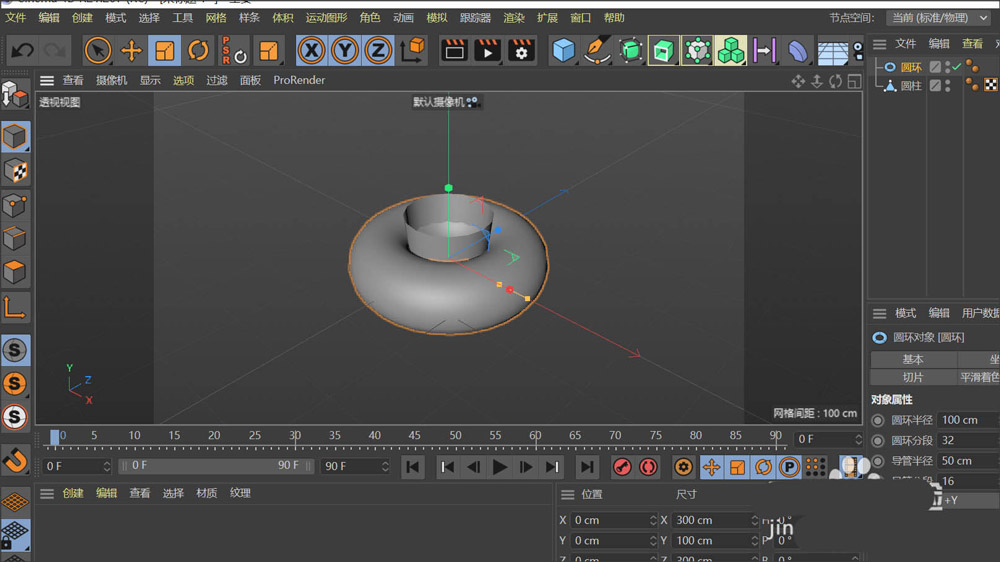This screenshot has height=562, width=1000.
Task: Toggle X axis lock
Action: coord(312,50)
